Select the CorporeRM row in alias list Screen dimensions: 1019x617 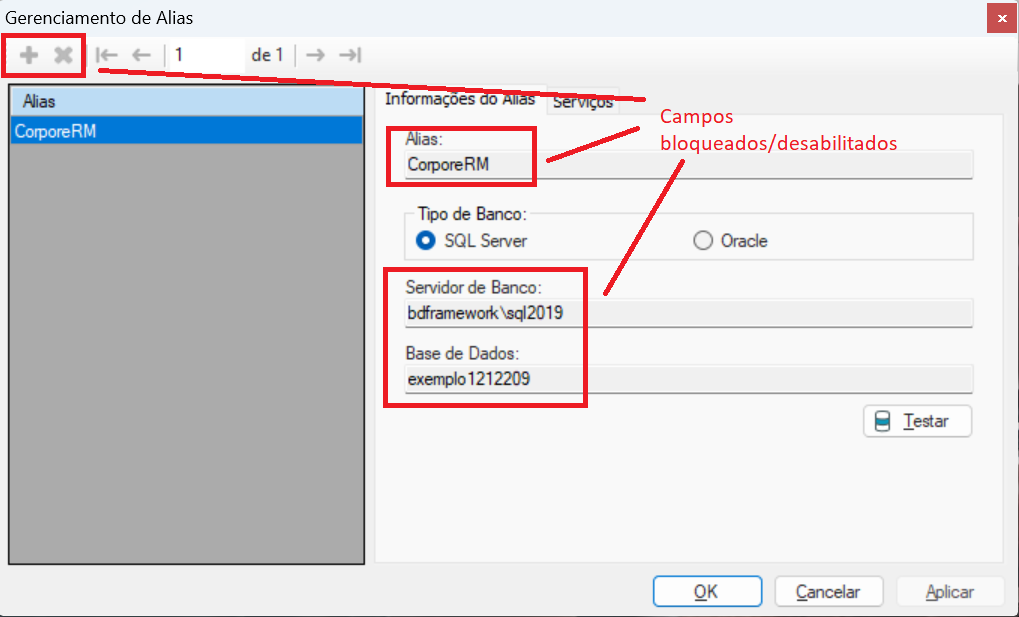(x=187, y=131)
